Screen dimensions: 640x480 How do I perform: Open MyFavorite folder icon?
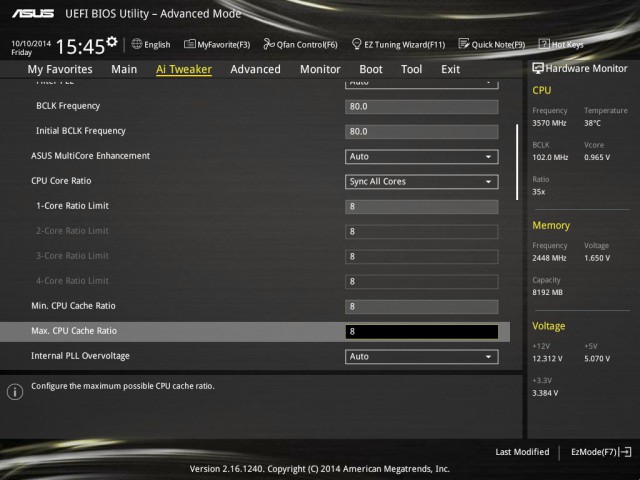(x=189, y=44)
